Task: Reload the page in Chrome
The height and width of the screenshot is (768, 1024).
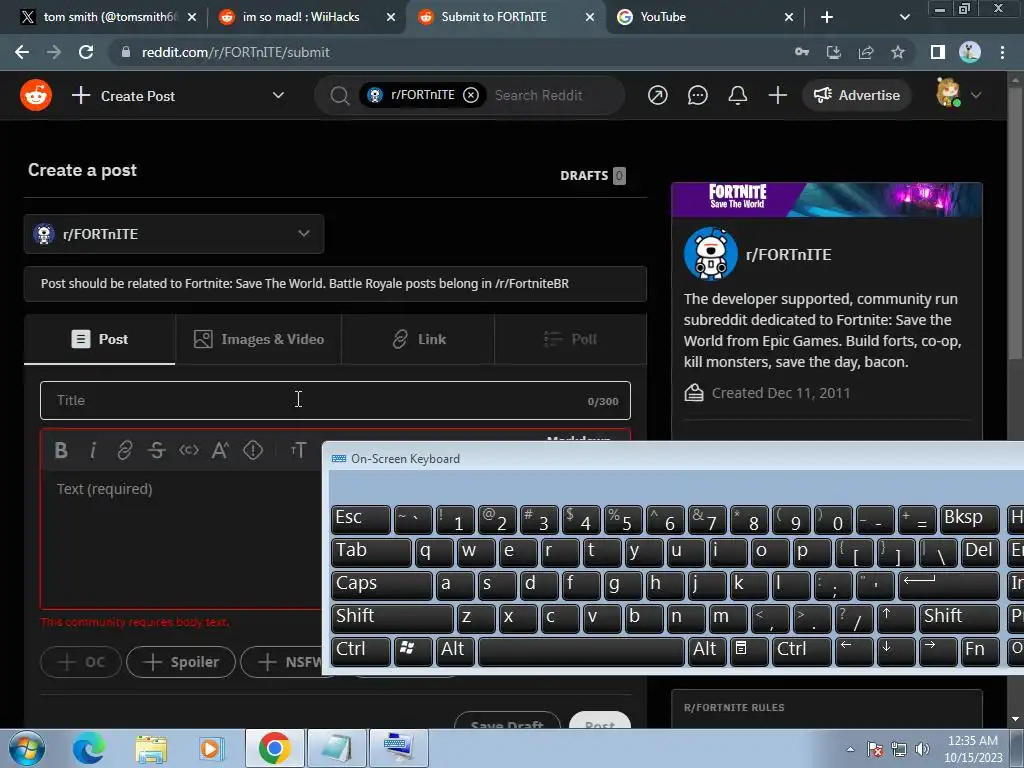Action: [86, 52]
